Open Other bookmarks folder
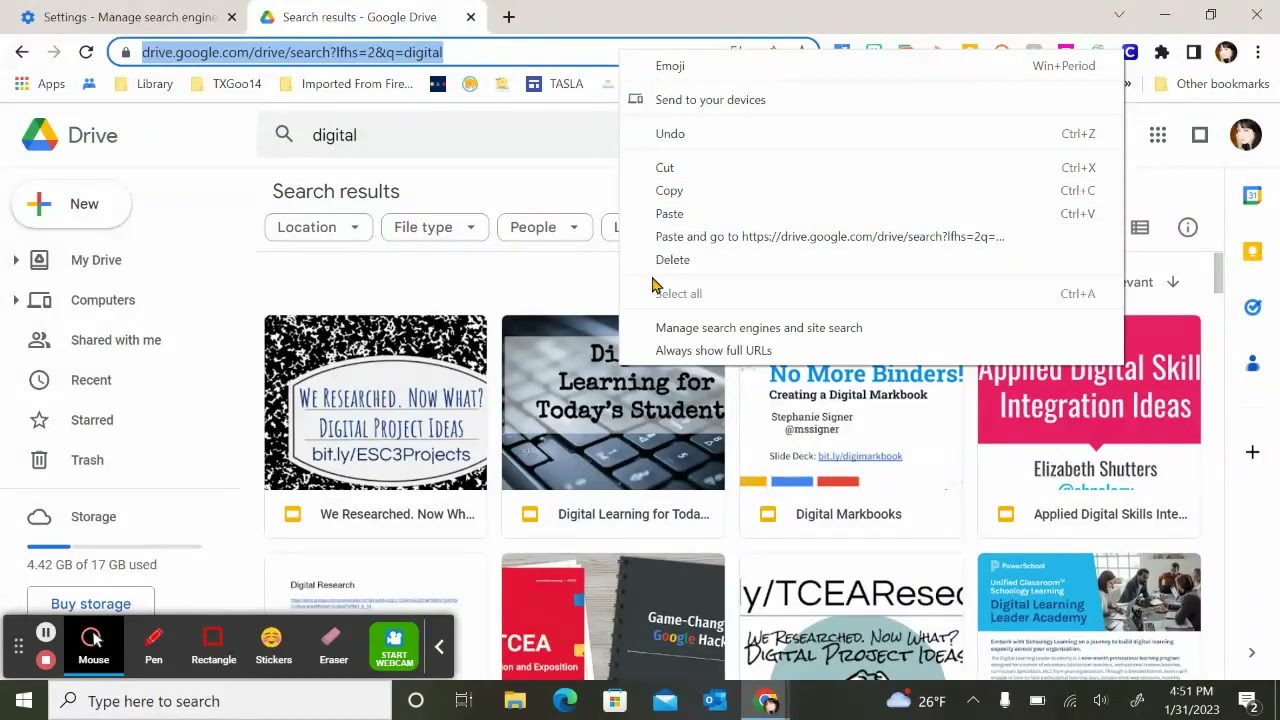 click(1211, 84)
